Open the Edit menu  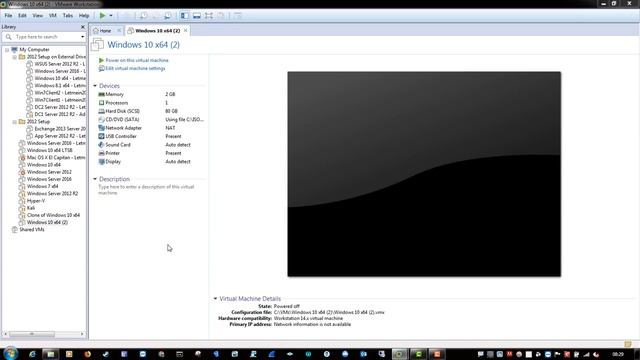(22, 16)
